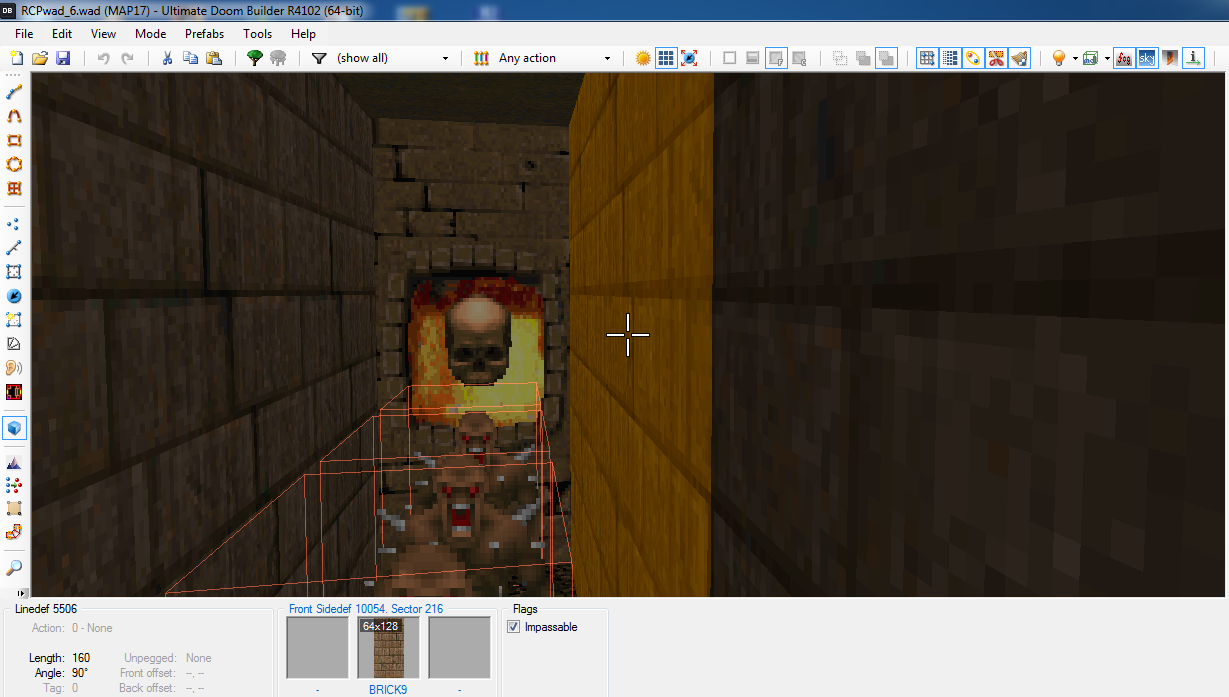Click the Paste clipboard icon

pos(213,58)
